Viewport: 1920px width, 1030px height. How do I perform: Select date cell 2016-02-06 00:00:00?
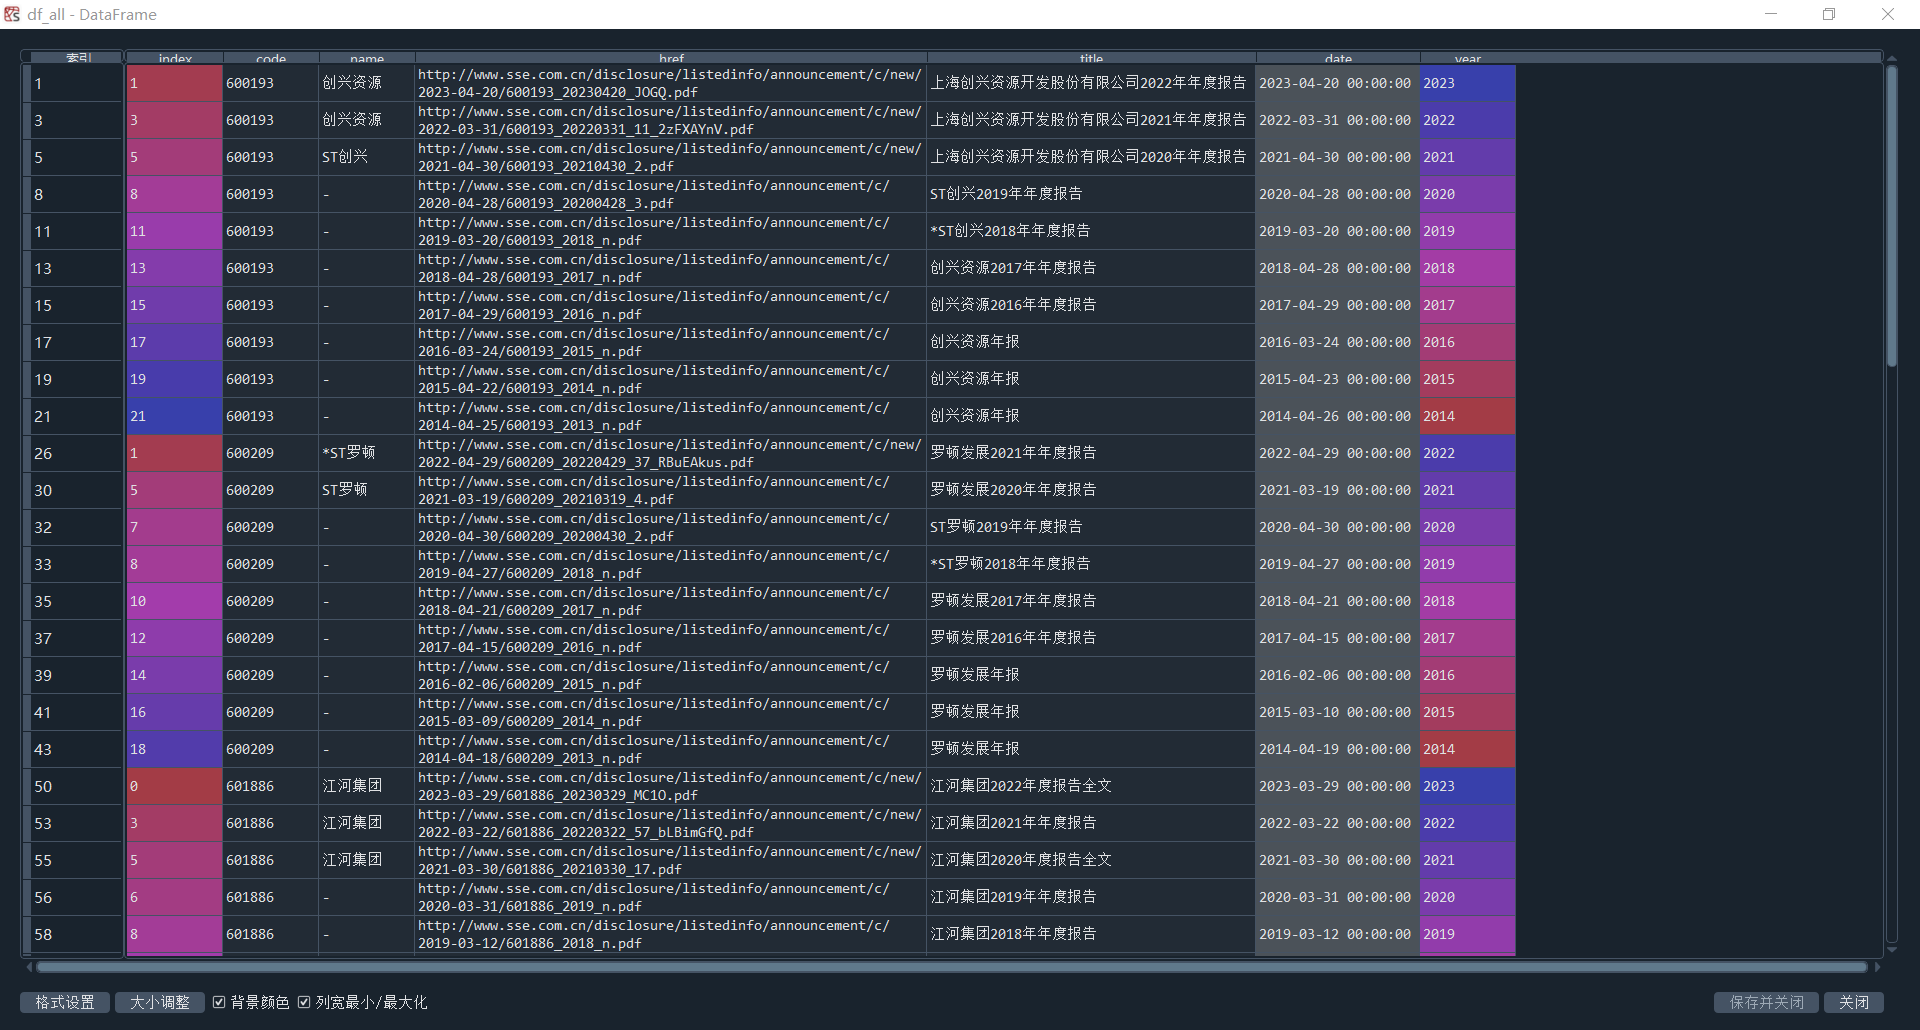1338,675
